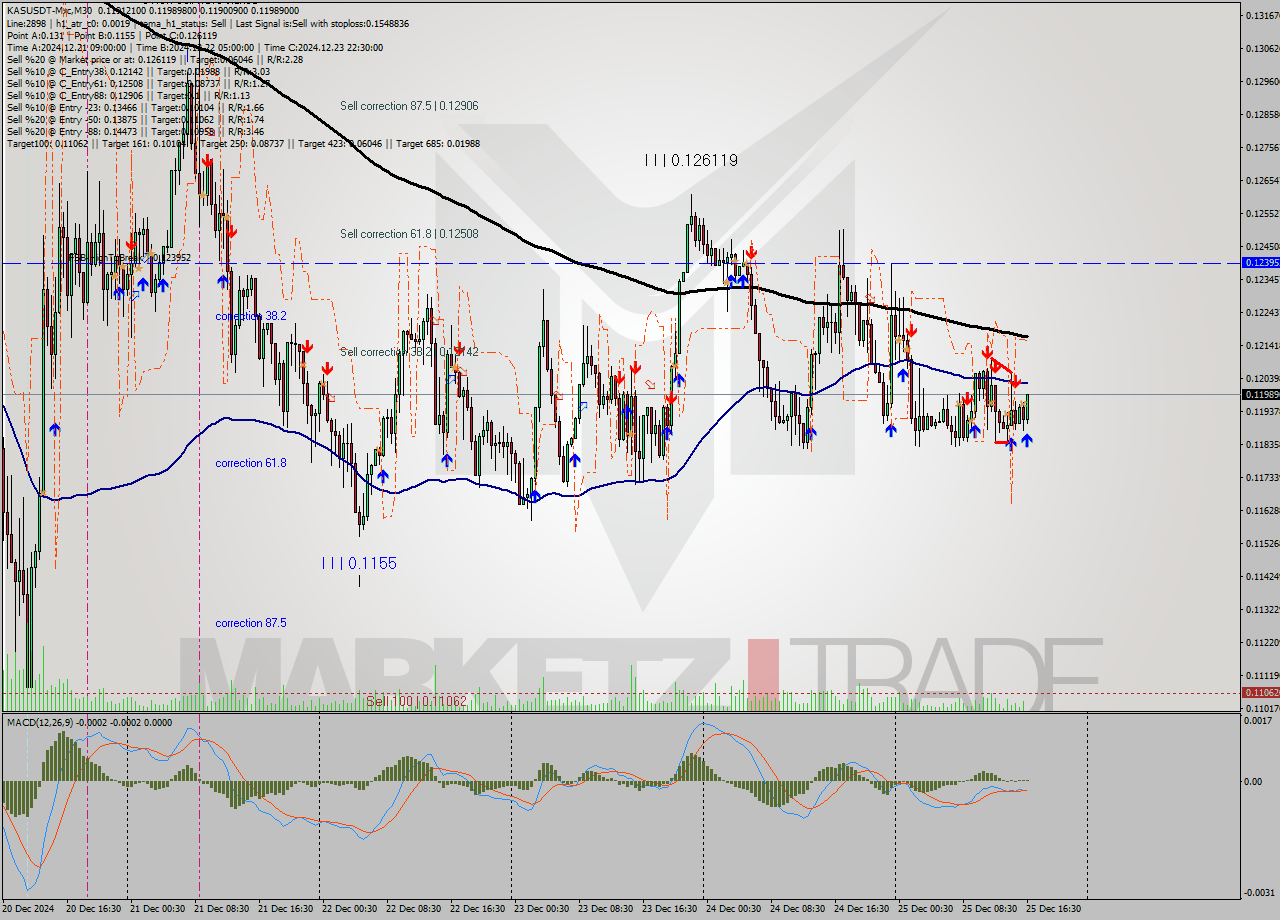Screen dimensions: 1280x920
Task: Click the red 'Sell 100 | 0.11062' label
Action: tap(416, 701)
